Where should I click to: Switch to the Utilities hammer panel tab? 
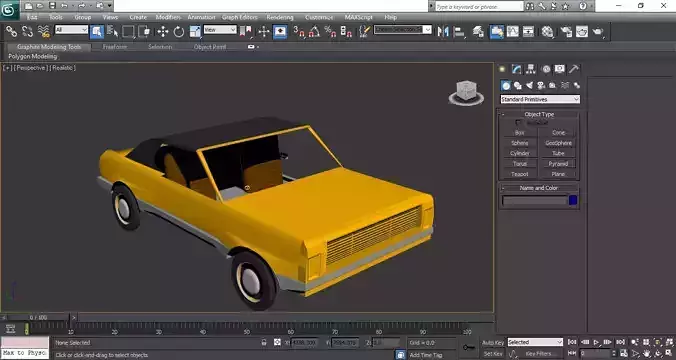(574, 69)
